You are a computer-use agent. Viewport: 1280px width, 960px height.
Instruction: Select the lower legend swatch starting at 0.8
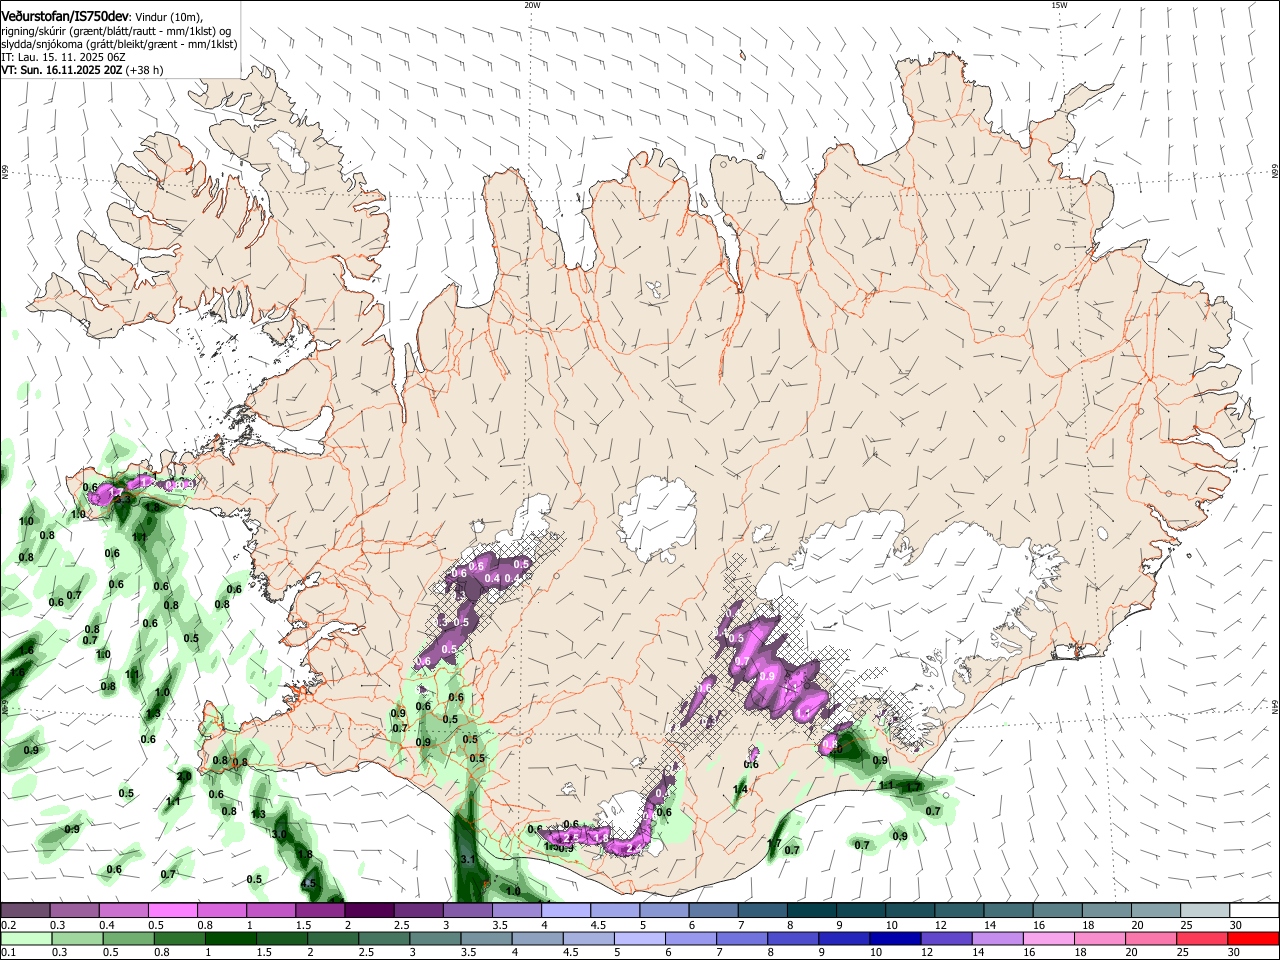(179, 938)
